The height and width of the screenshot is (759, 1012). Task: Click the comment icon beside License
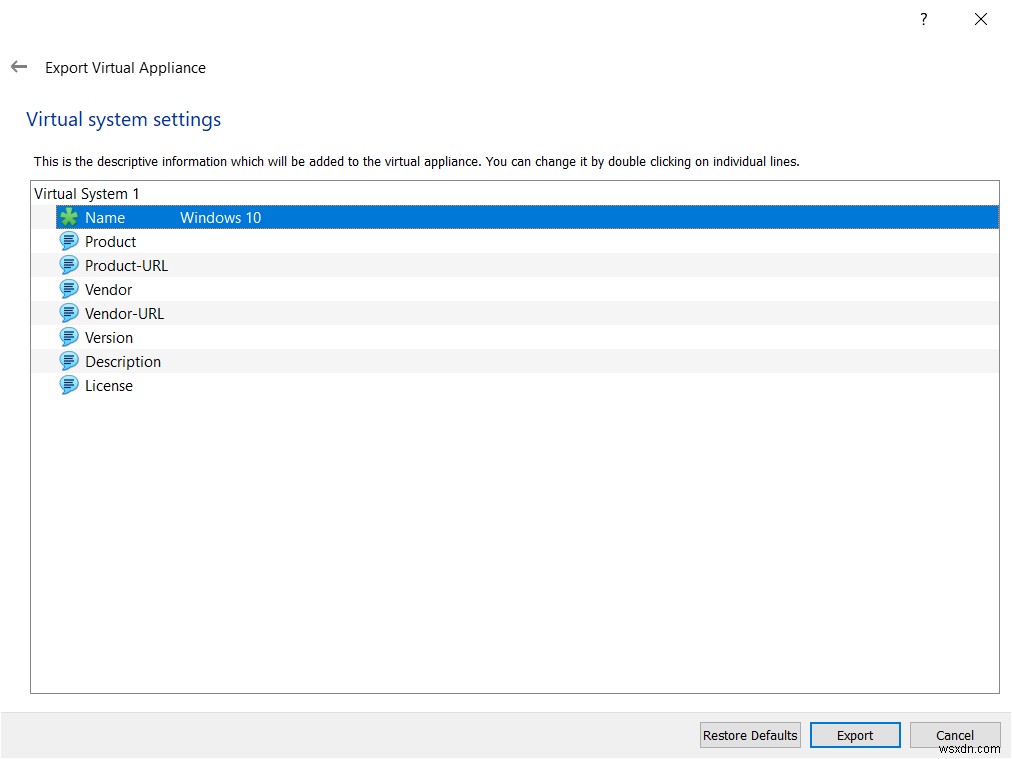click(x=68, y=385)
